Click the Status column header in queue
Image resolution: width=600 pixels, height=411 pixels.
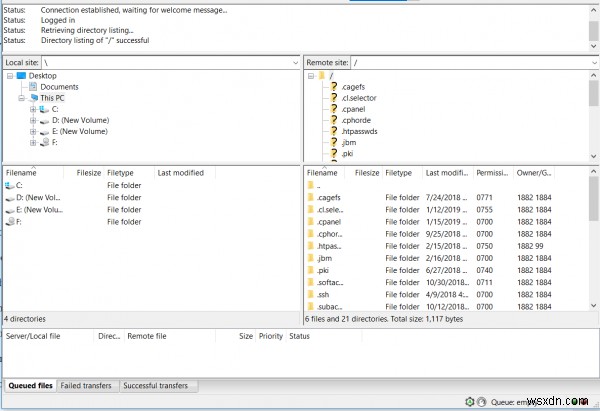coord(324,336)
